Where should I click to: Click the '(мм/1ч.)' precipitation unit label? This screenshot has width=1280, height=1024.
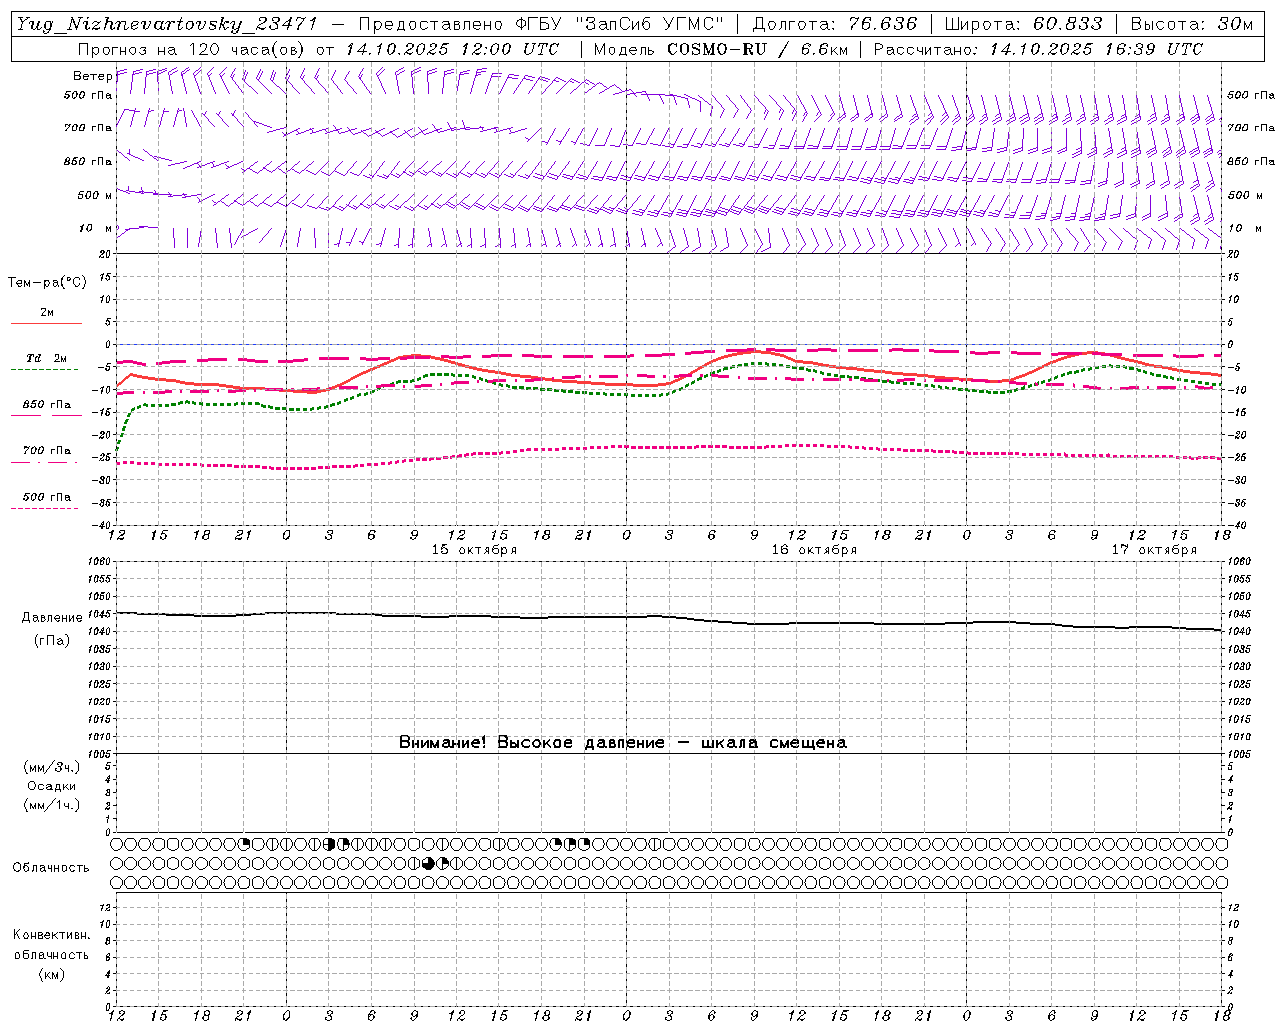[x=52, y=805]
